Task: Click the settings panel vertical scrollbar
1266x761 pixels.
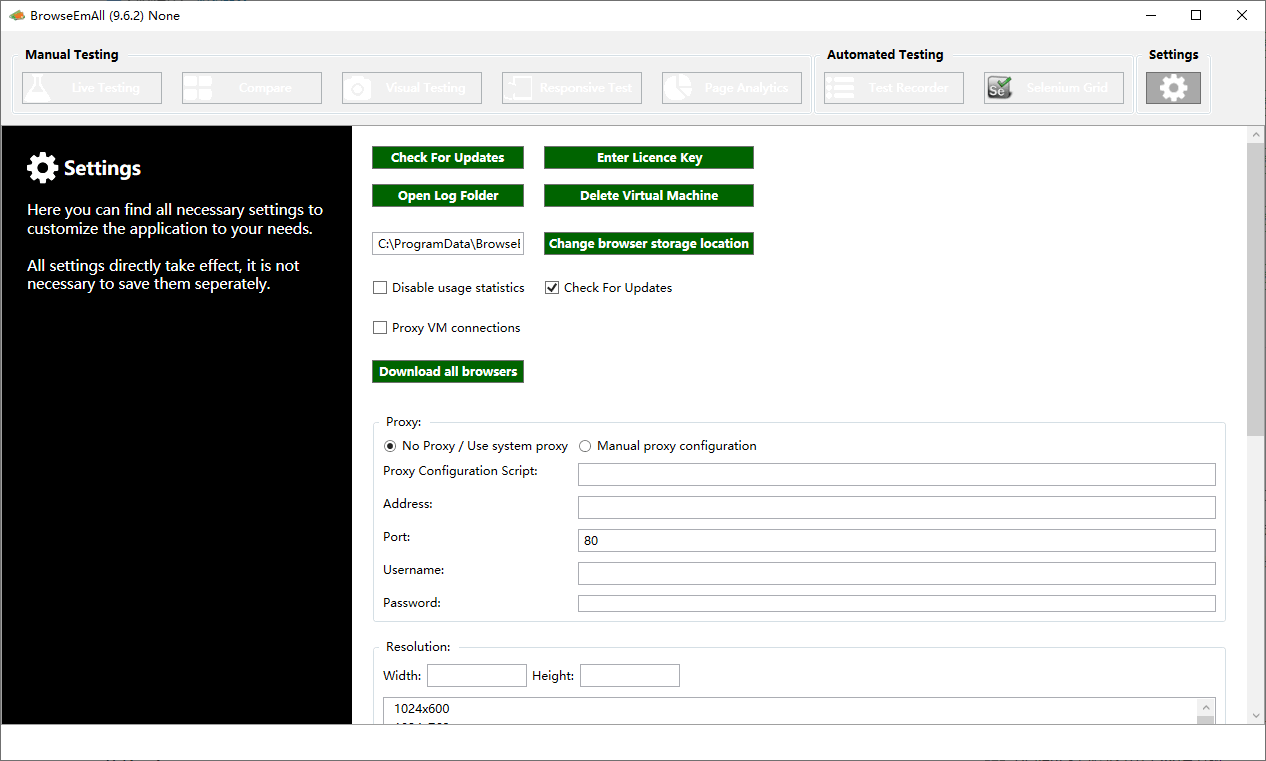Action: click(x=1255, y=290)
